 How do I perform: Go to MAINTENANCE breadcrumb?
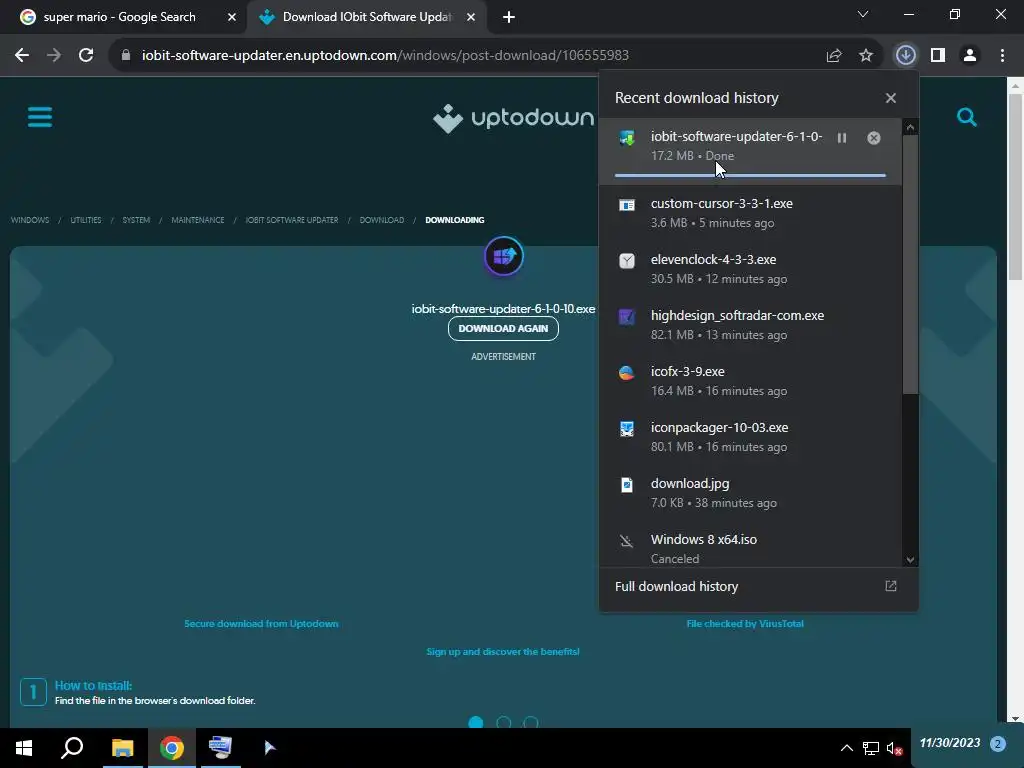[x=197, y=220]
